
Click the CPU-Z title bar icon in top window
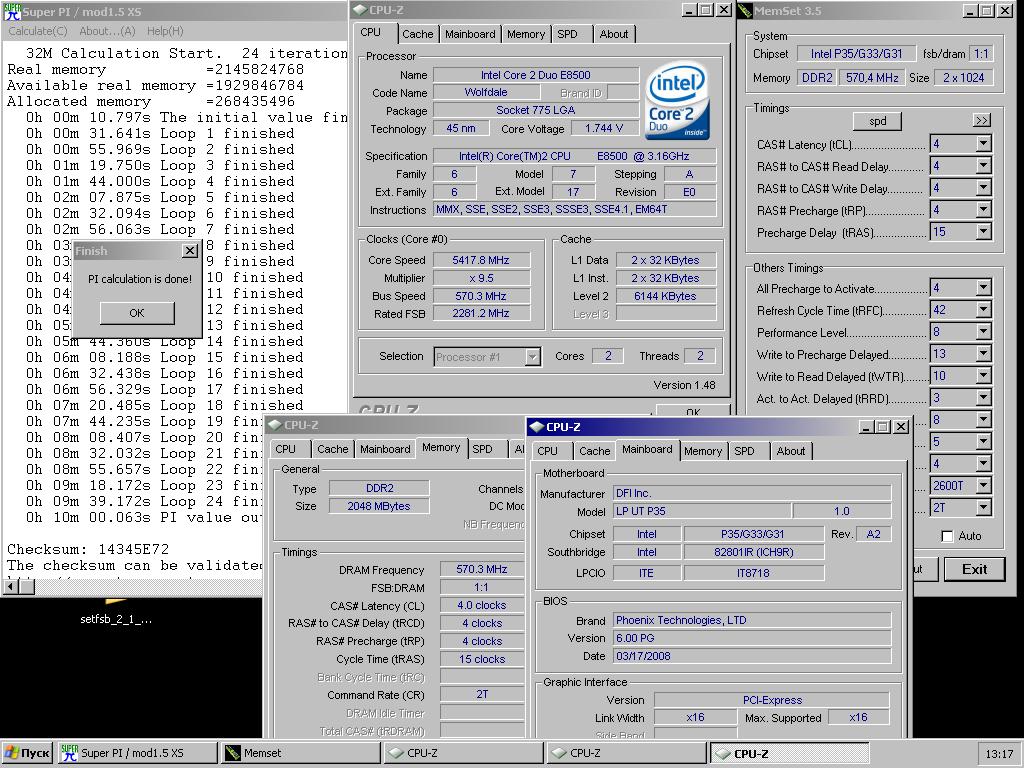[359, 10]
